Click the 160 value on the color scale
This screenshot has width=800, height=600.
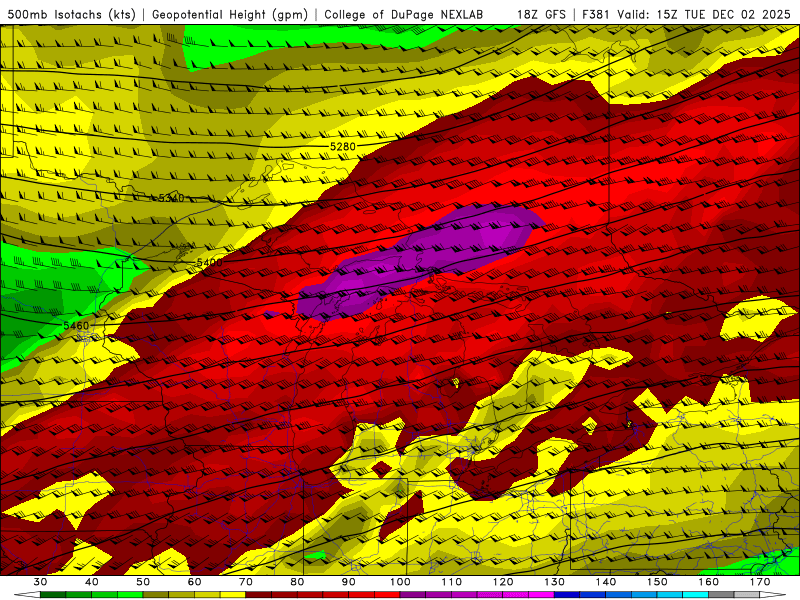pyautogui.click(x=709, y=582)
